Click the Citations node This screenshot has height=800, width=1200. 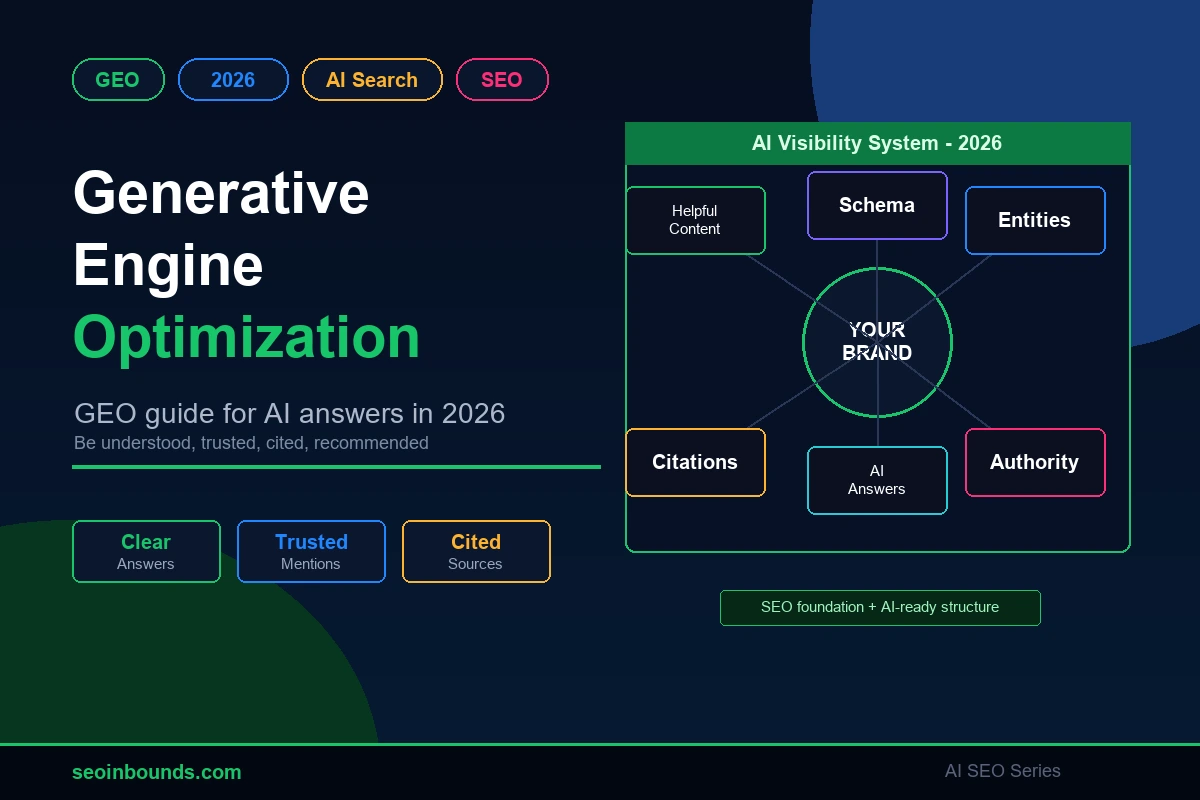[695, 462]
